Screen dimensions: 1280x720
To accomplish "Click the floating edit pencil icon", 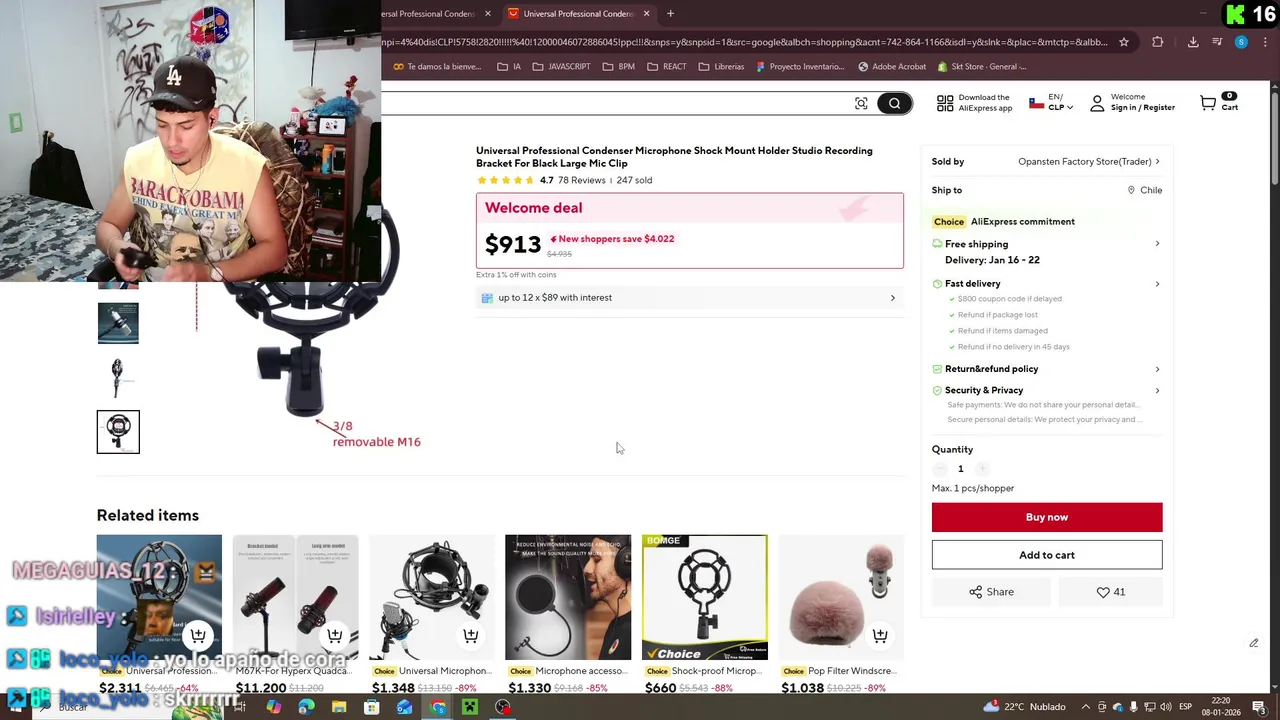I will pos(1254,643).
